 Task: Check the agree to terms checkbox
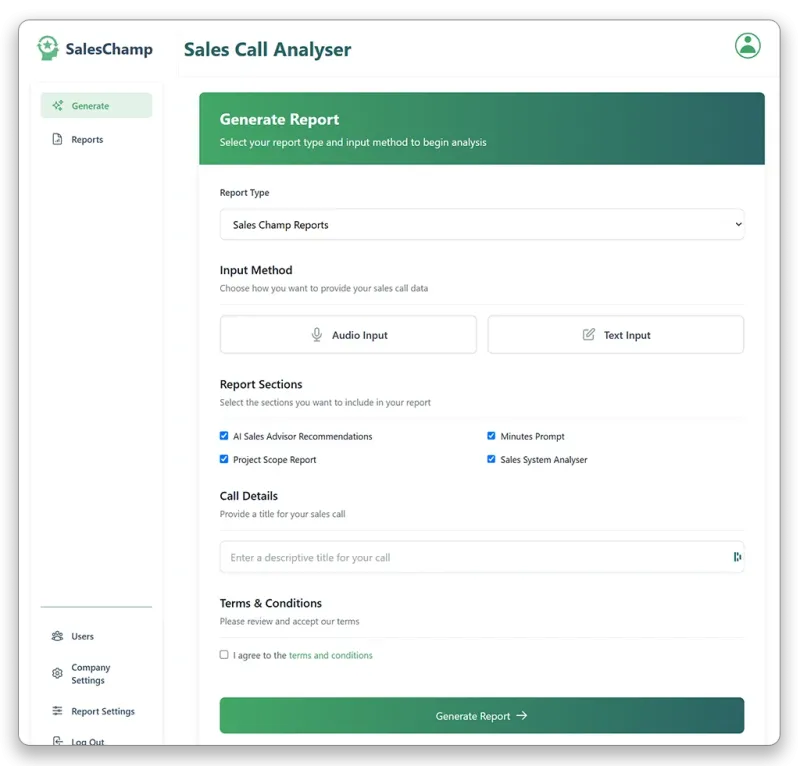coord(224,655)
